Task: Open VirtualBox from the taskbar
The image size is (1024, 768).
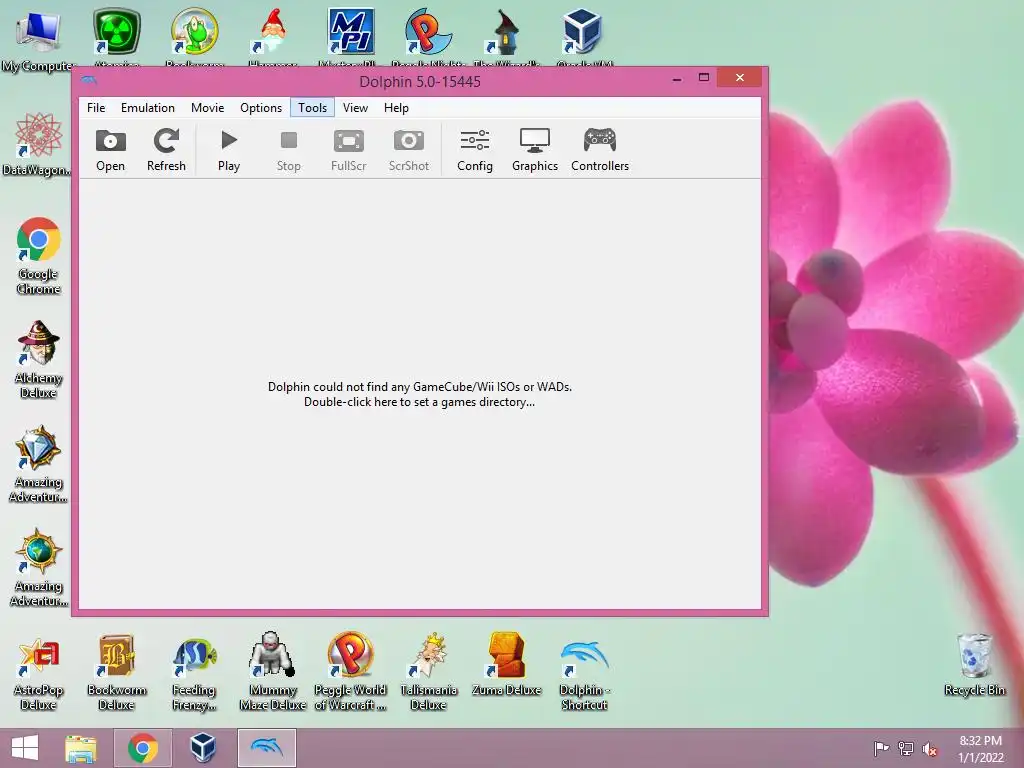Action: click(x=202, y=748)
